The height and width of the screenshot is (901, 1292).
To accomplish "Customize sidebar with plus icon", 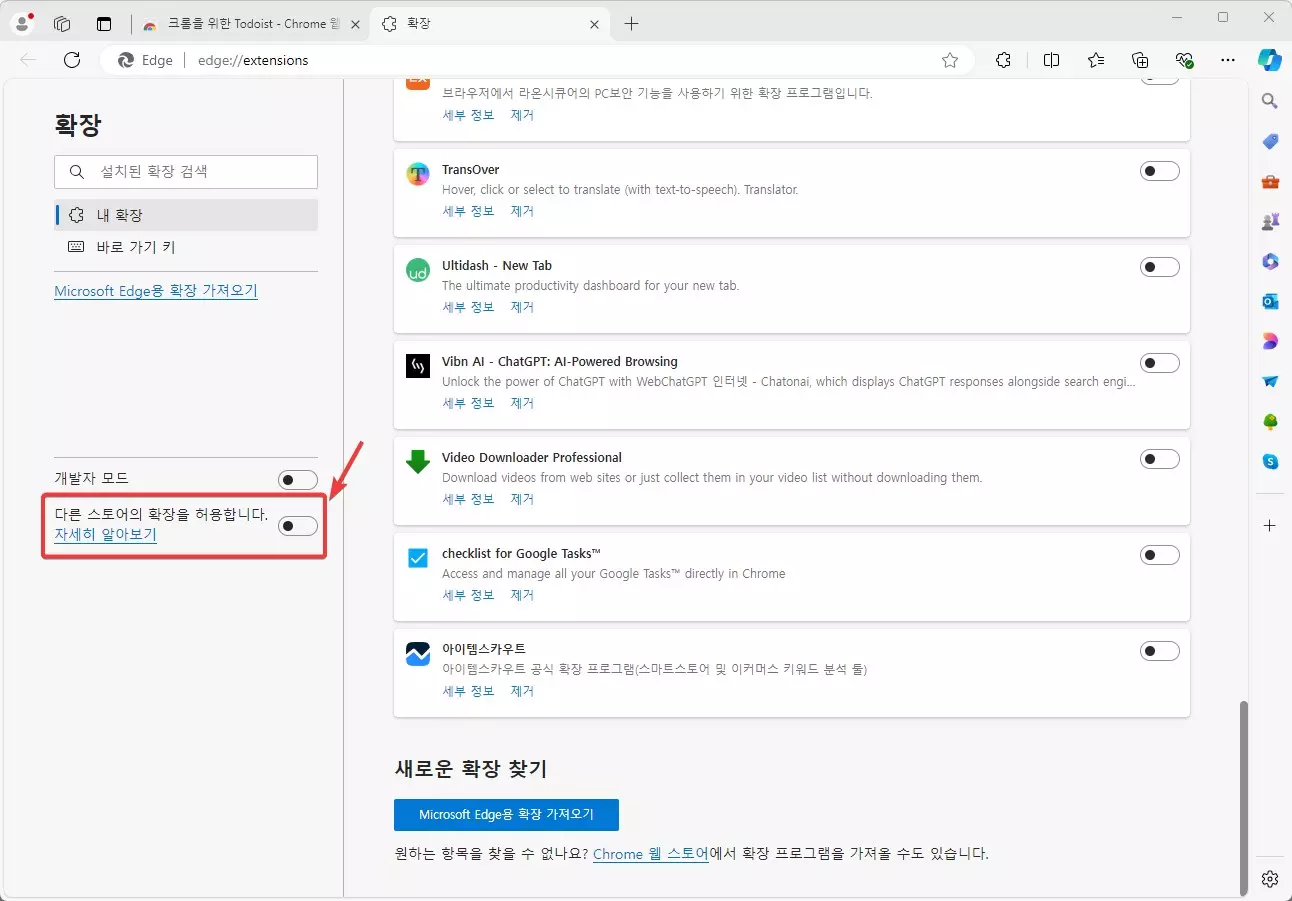I will [x=1270, y=525].
